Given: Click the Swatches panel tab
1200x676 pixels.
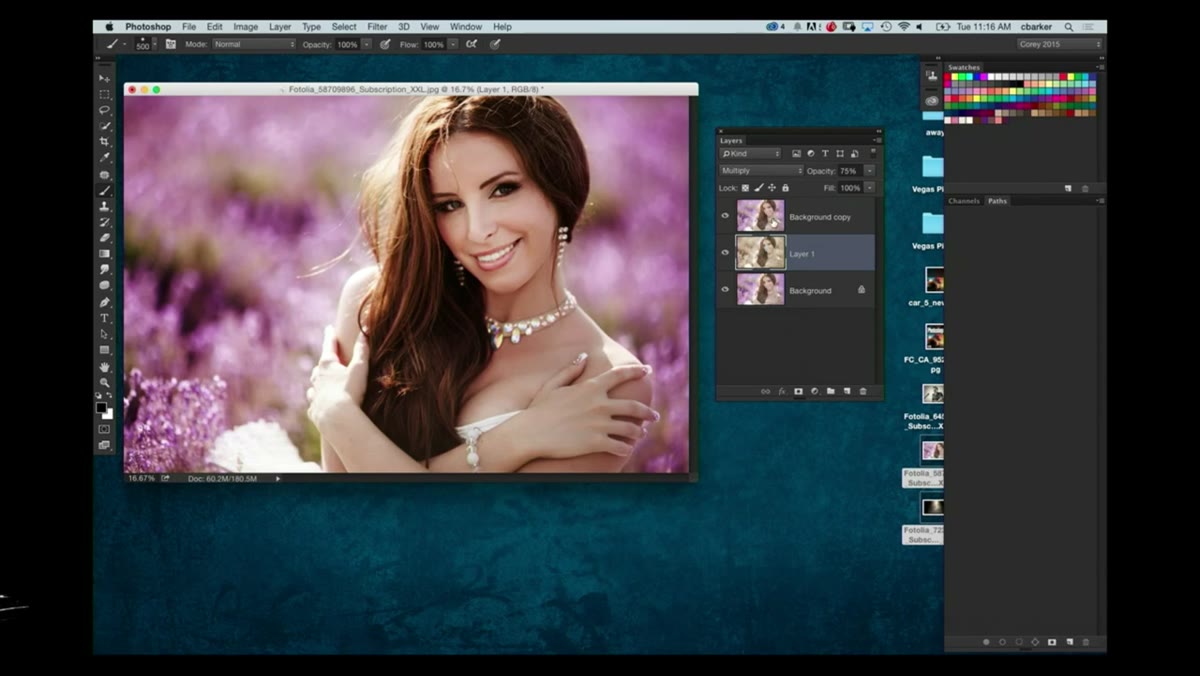Looking at the screenshot, I should tap(964, 67).
